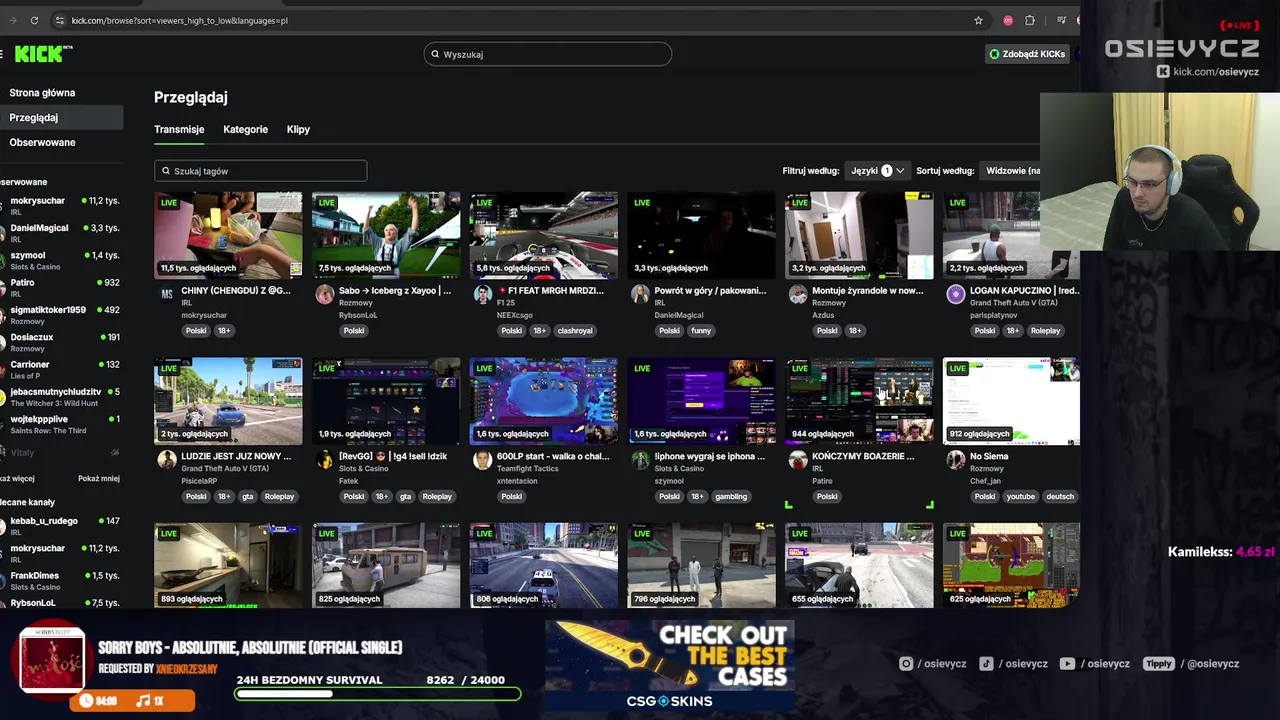Open Azdus's avatar under Montuje żyrandole stream
The width and height of the screenshot is (1280, 720).
point(798,294)
